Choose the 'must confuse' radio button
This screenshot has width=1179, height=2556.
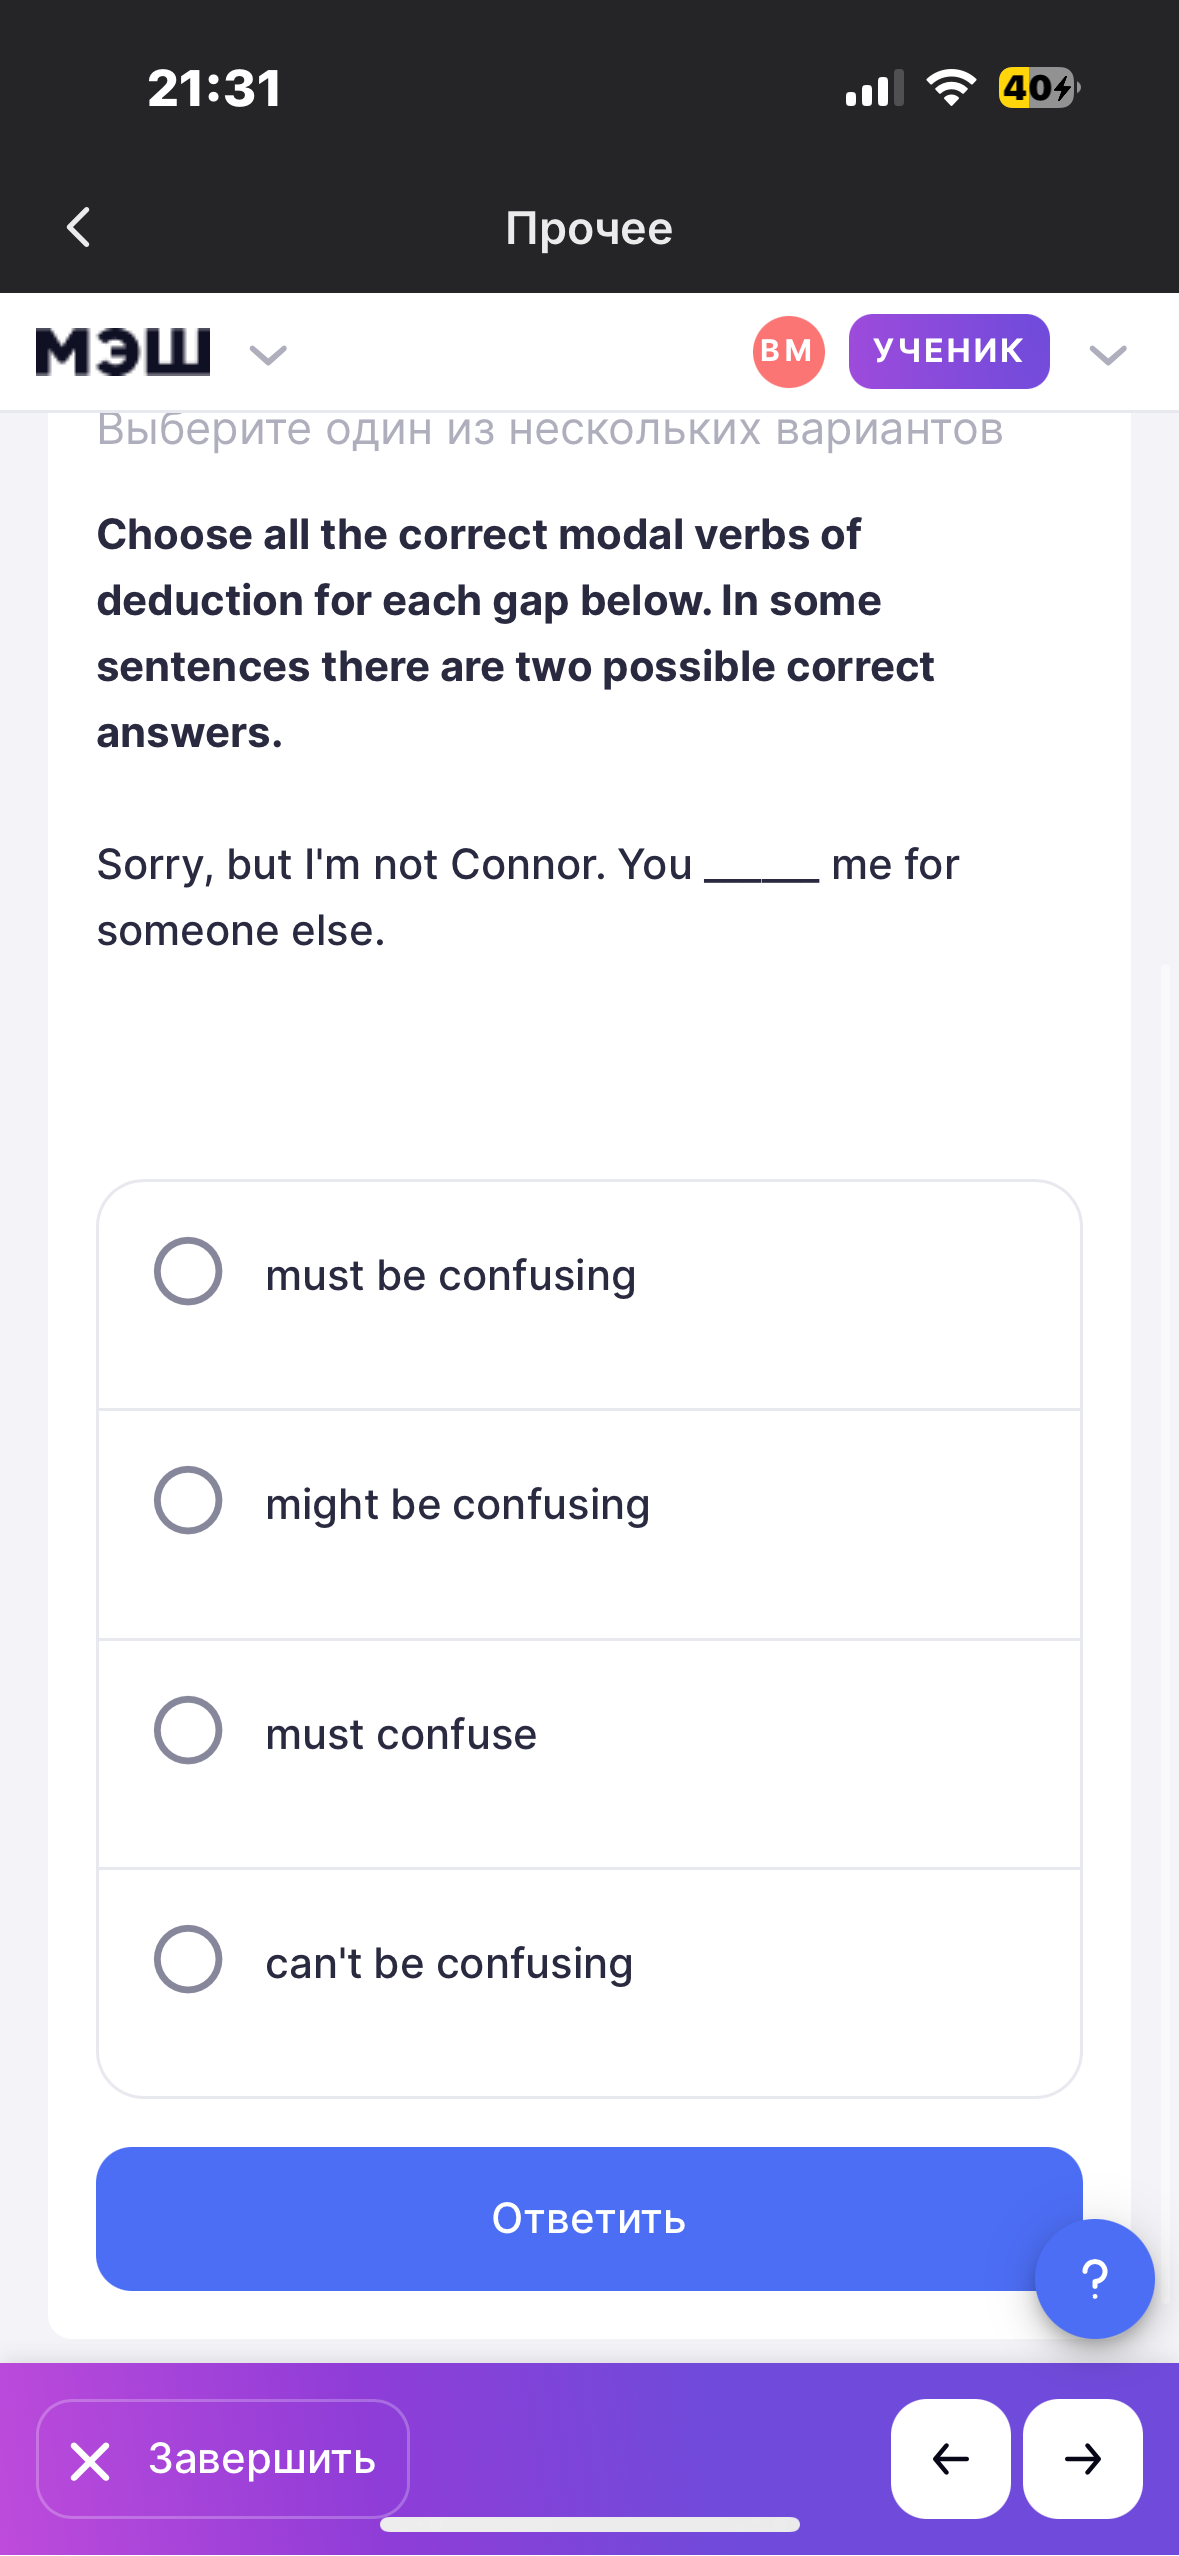pos(188,1730)
